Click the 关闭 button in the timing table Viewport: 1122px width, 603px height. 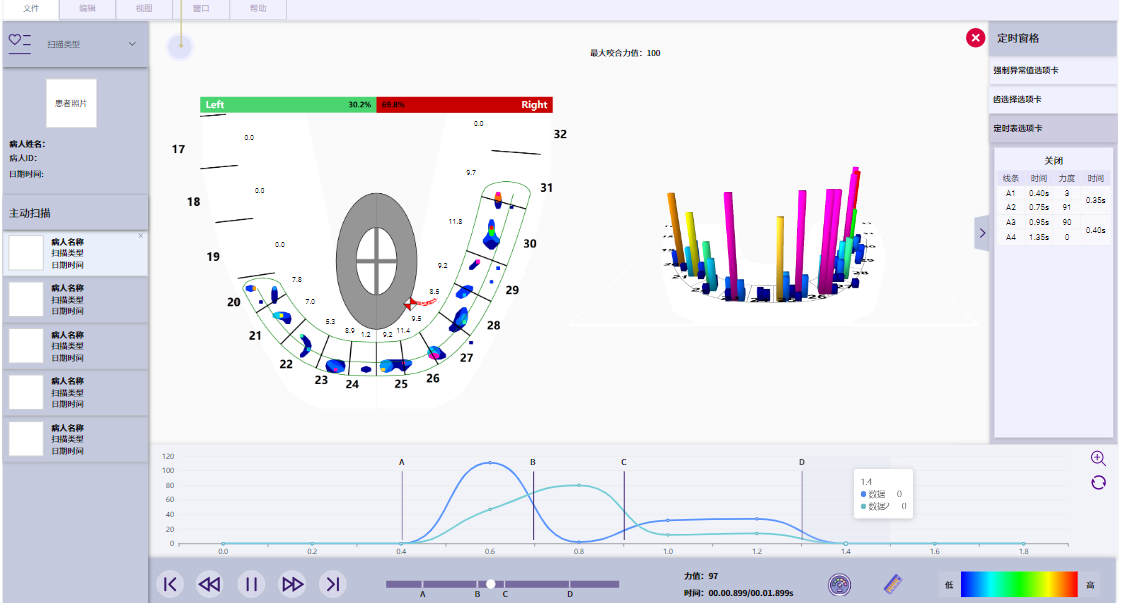pos(1053,160)
